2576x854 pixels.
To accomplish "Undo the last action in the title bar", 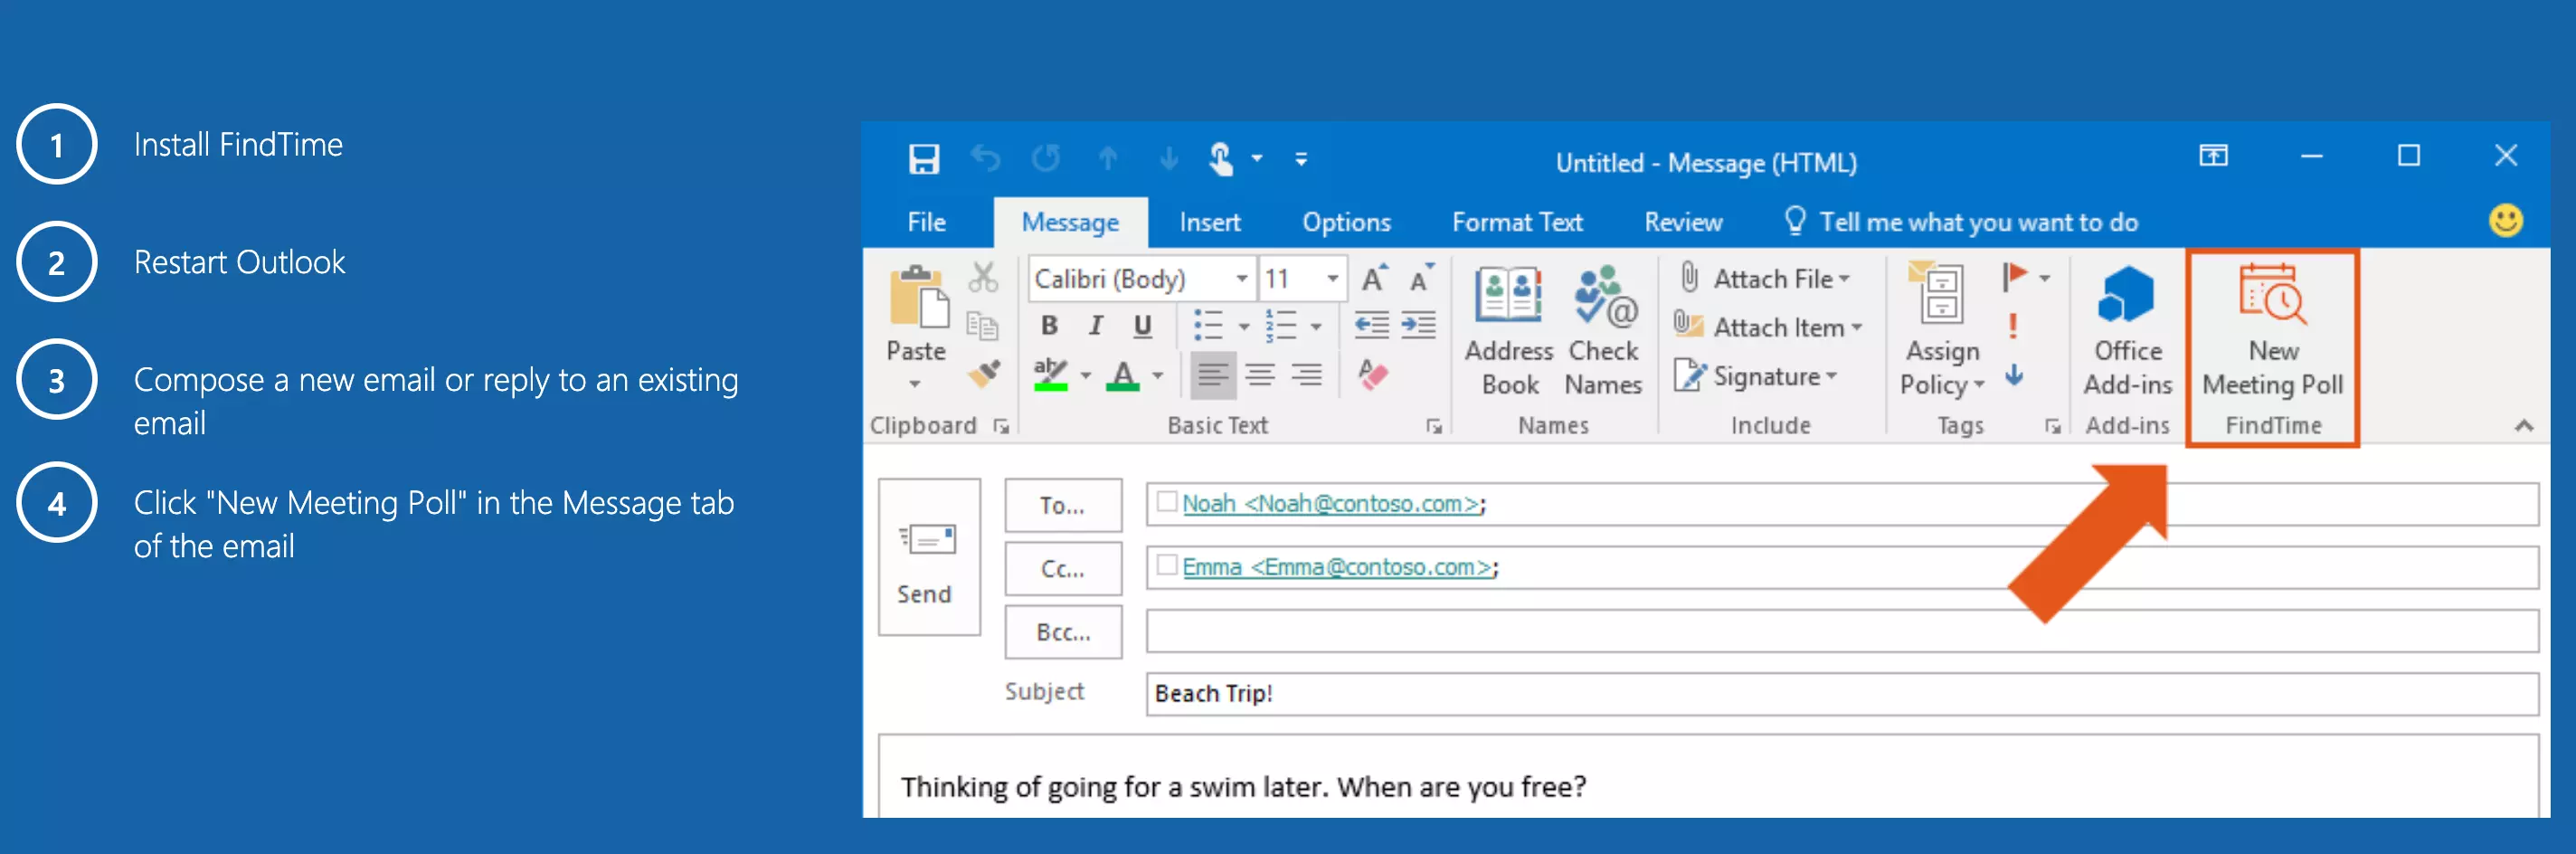I will pos(985,159).
